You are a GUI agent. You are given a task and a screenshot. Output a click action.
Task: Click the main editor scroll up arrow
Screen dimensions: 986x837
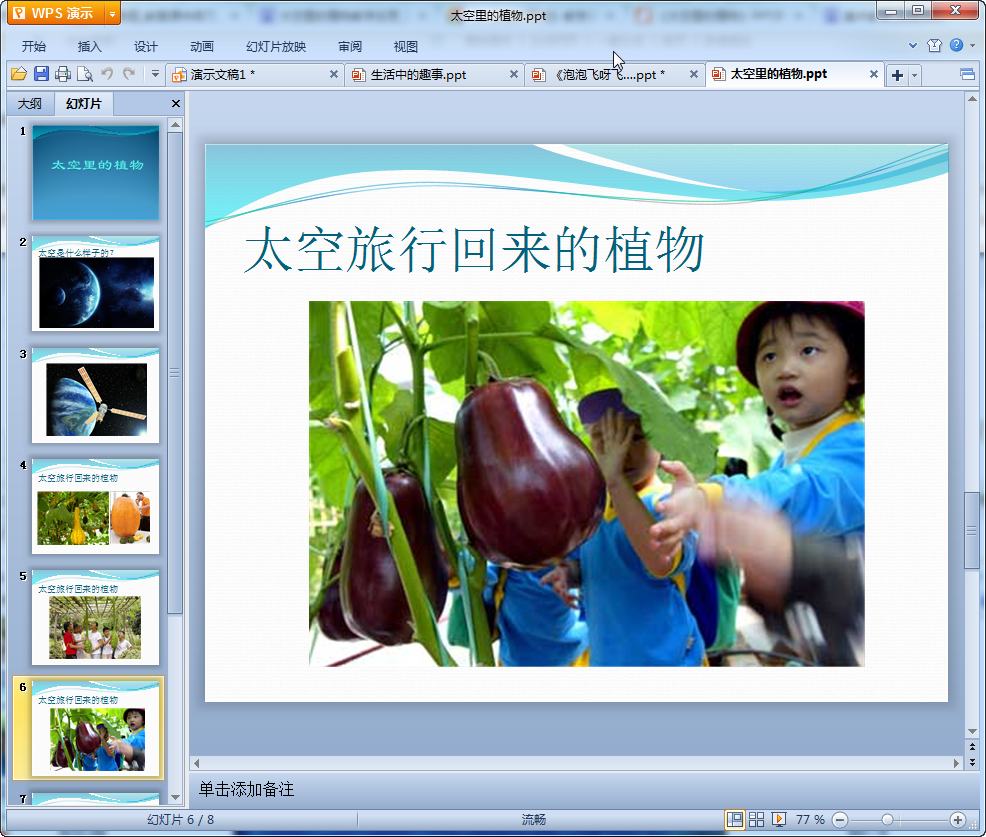pos(972,99)
